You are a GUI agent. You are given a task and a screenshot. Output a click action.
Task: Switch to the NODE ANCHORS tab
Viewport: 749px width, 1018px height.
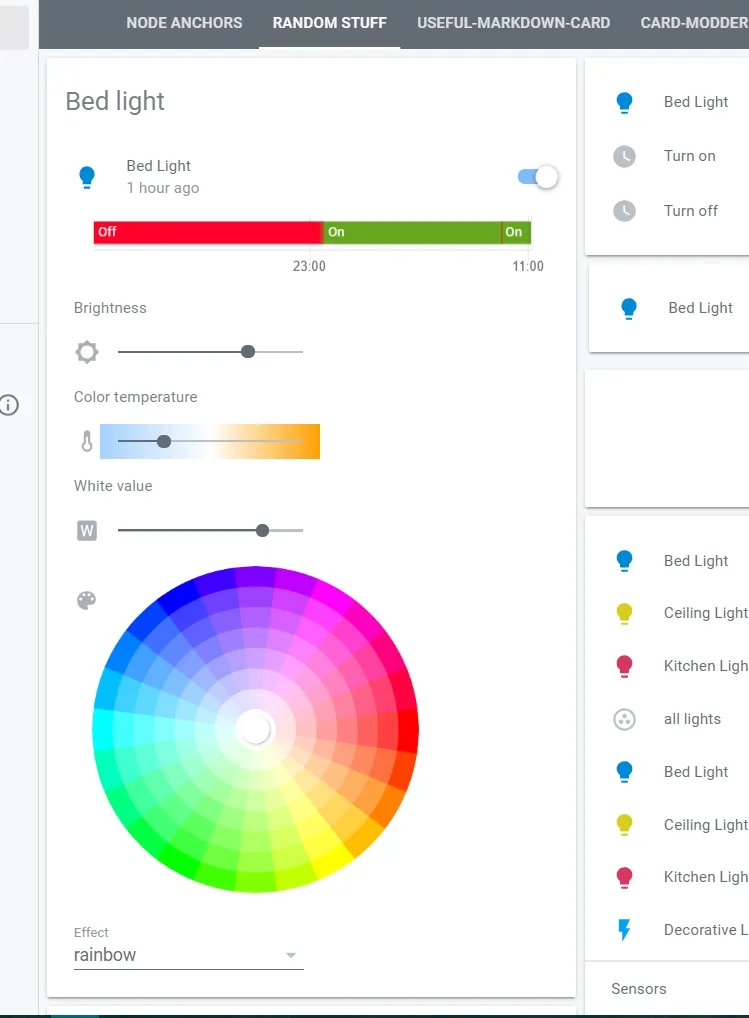184,23
